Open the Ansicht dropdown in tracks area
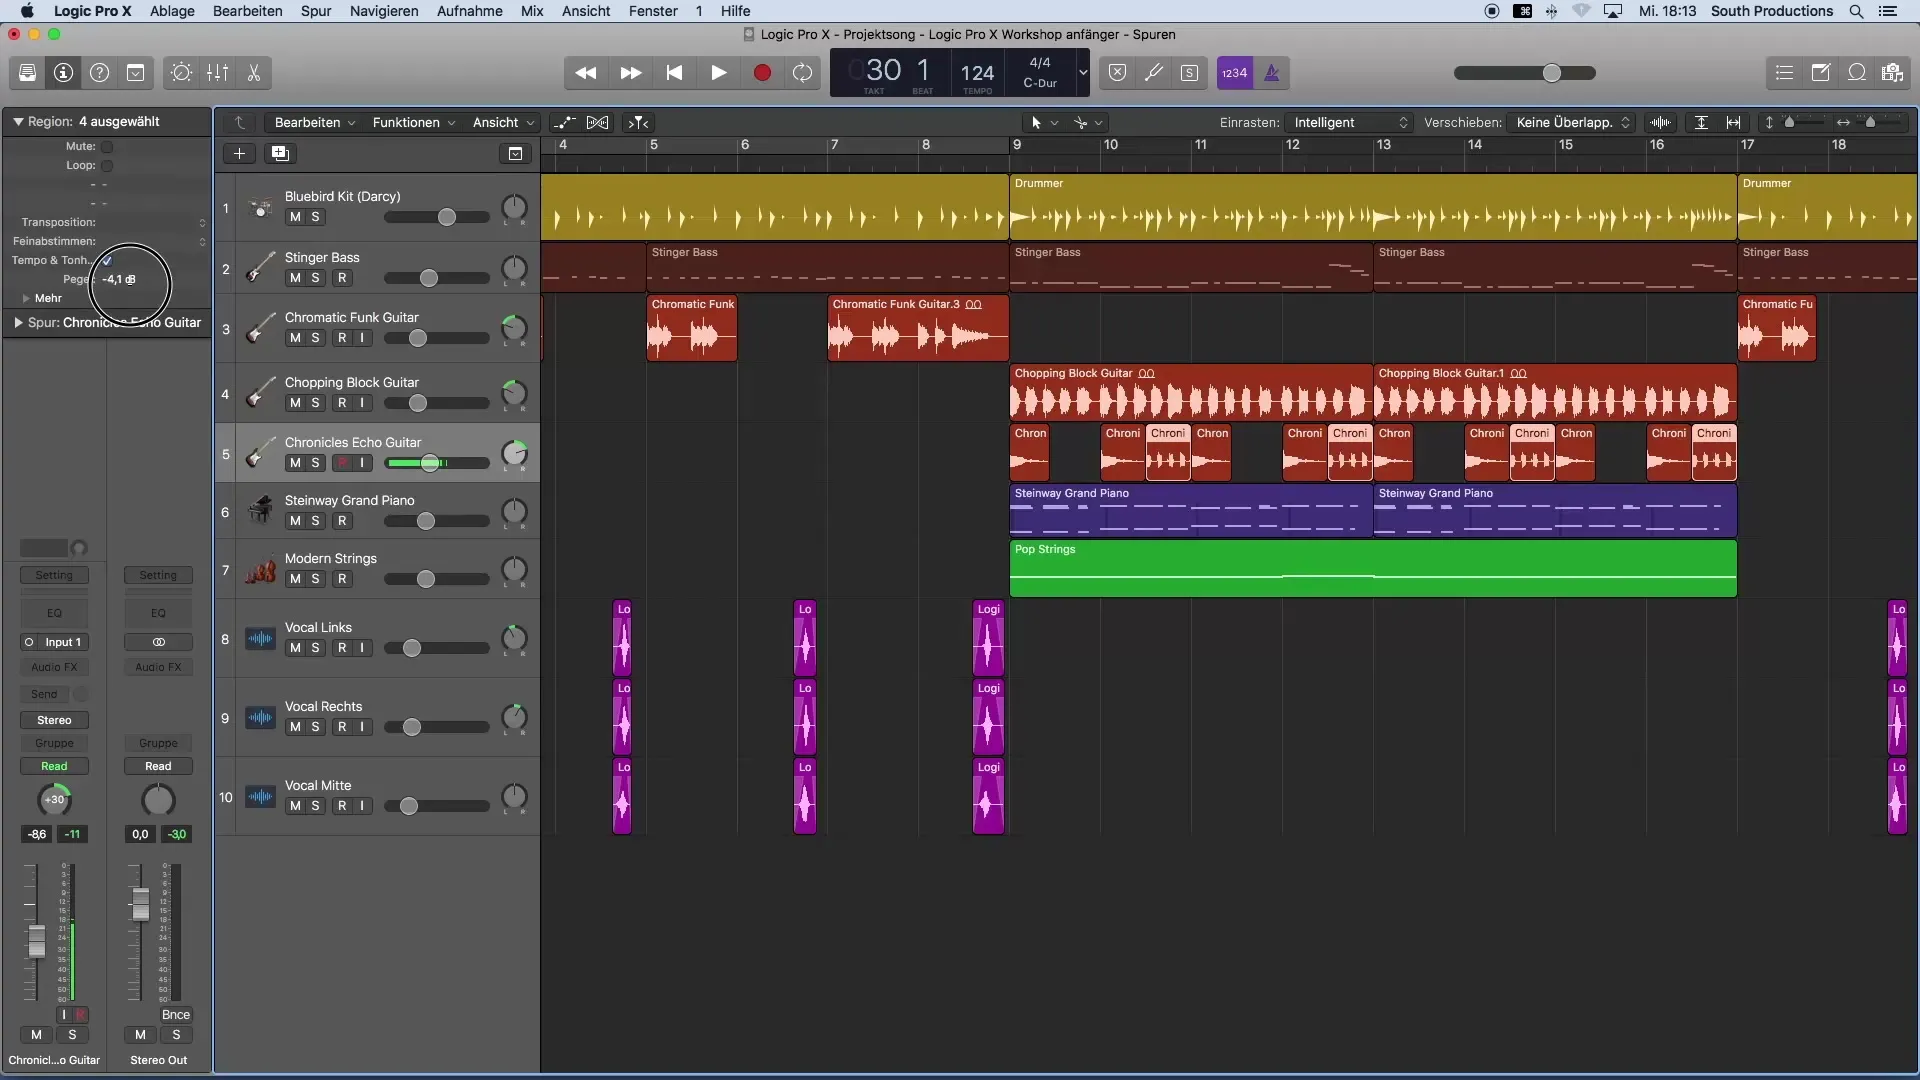 502,123
